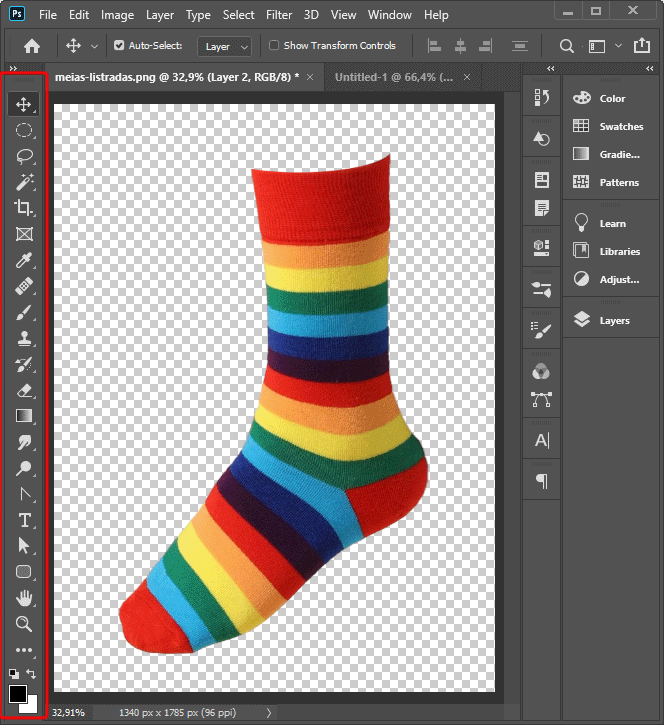
Task: Open the Image menu
Action: [x=117, y=15]
